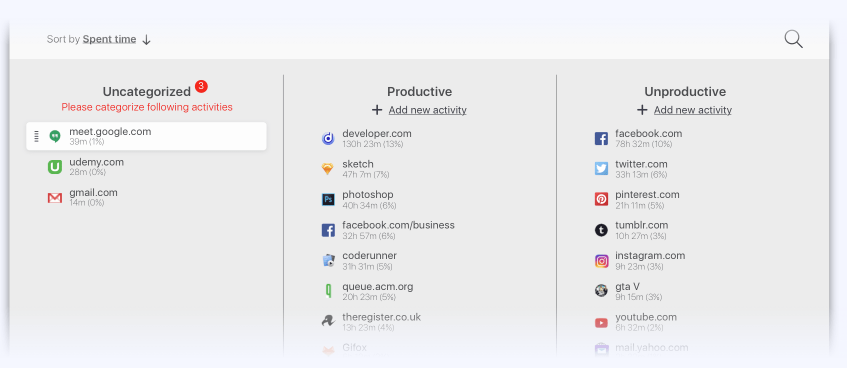Viewport: 847px width, 368px height.
Task: Open the Spent time sort dropdown
Action: point(109,39)
